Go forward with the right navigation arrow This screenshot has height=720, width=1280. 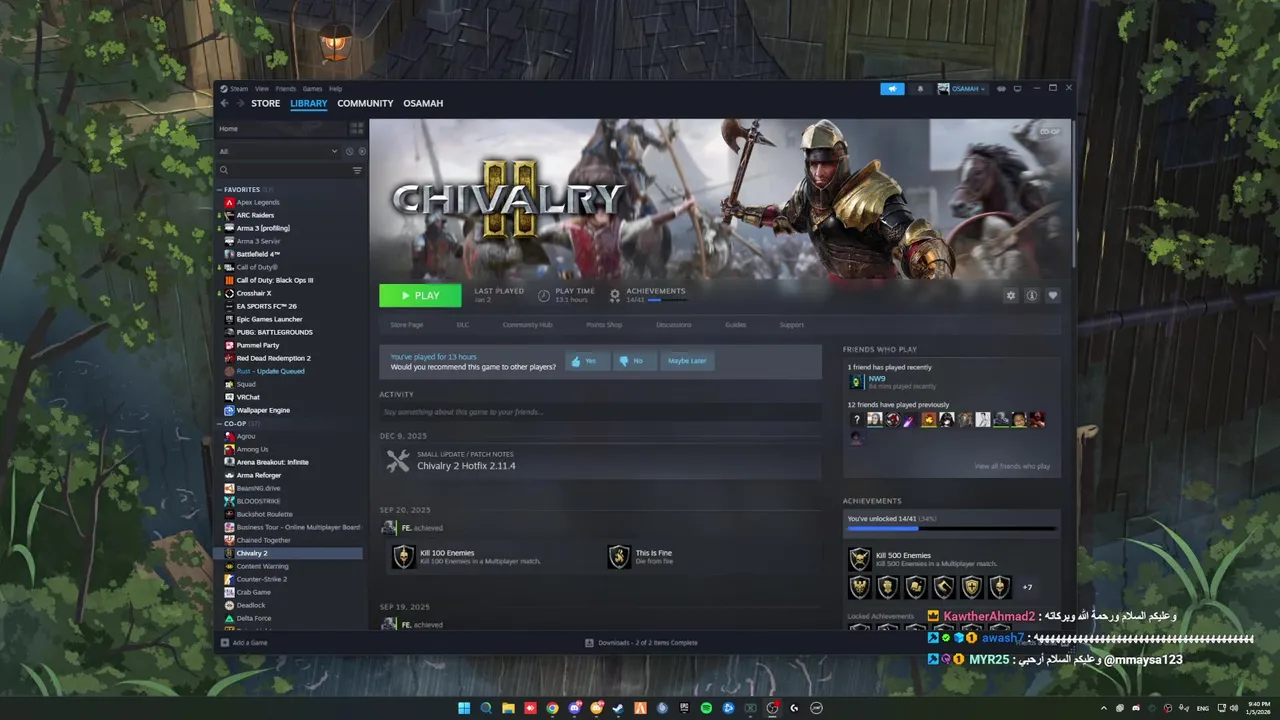pyautogui.click(x=240, y=103)
